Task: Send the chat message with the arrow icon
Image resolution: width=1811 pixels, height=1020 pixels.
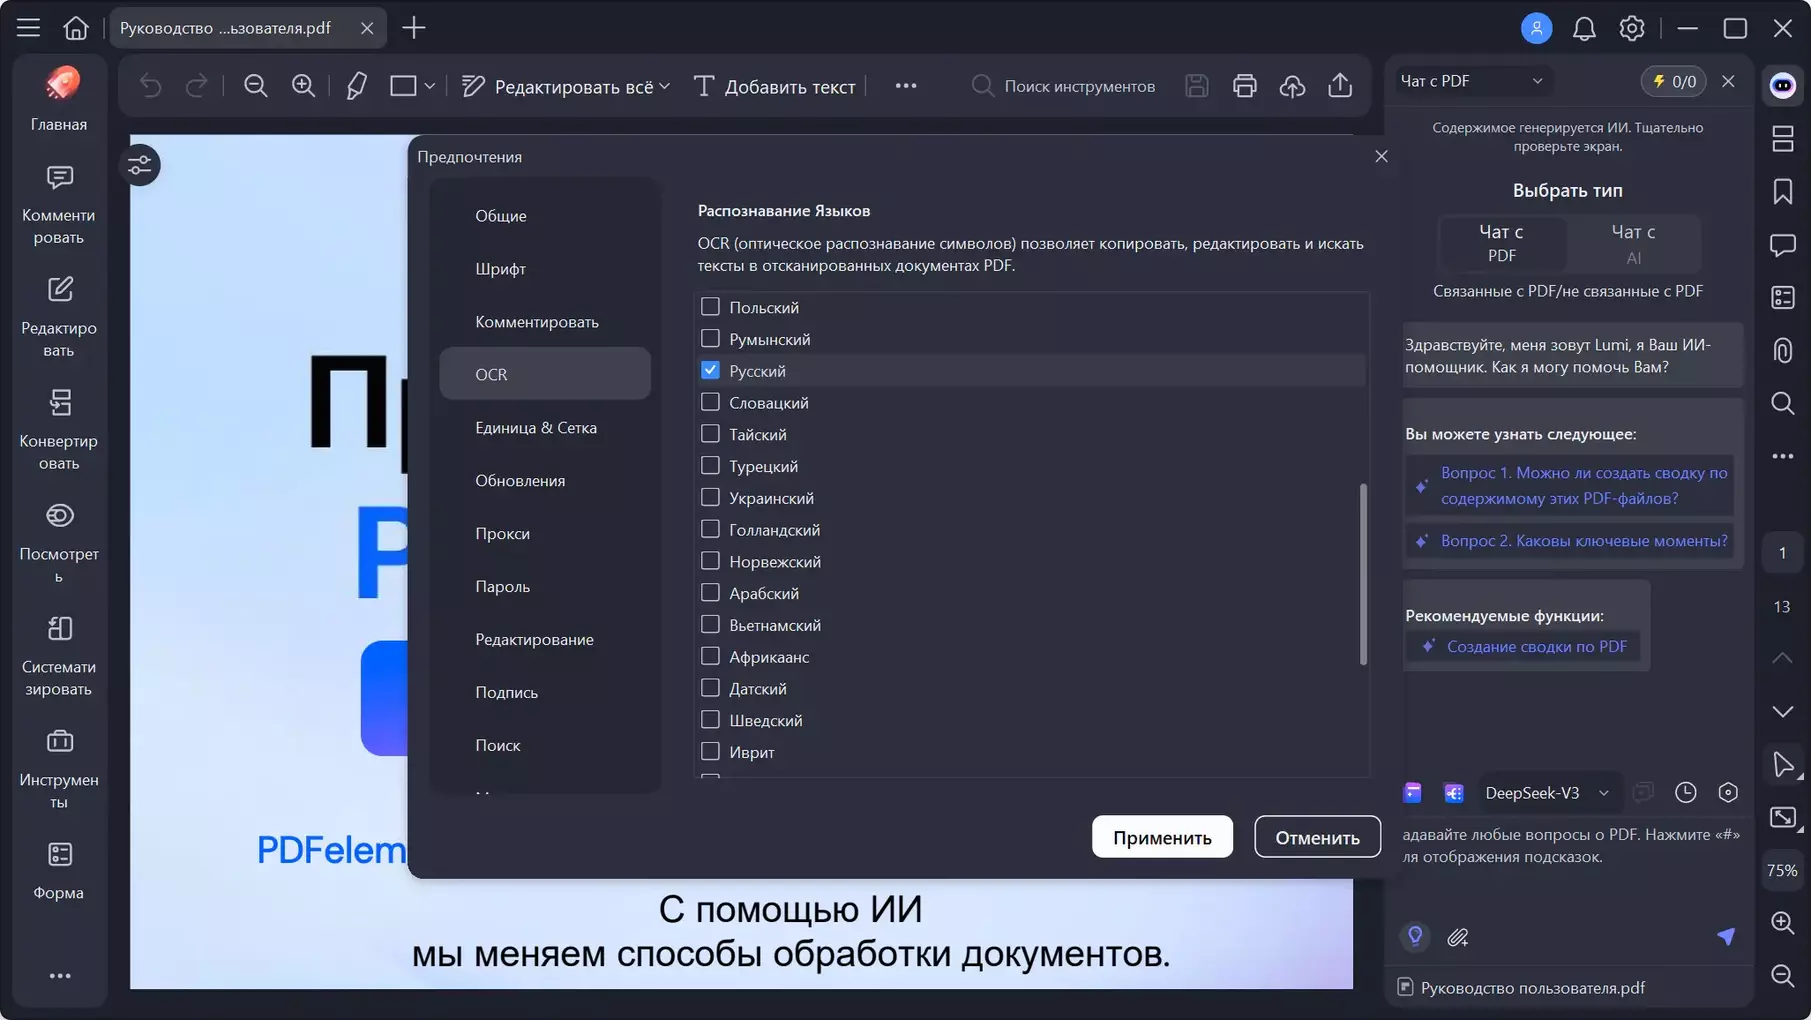Action: click(1726, 937)
